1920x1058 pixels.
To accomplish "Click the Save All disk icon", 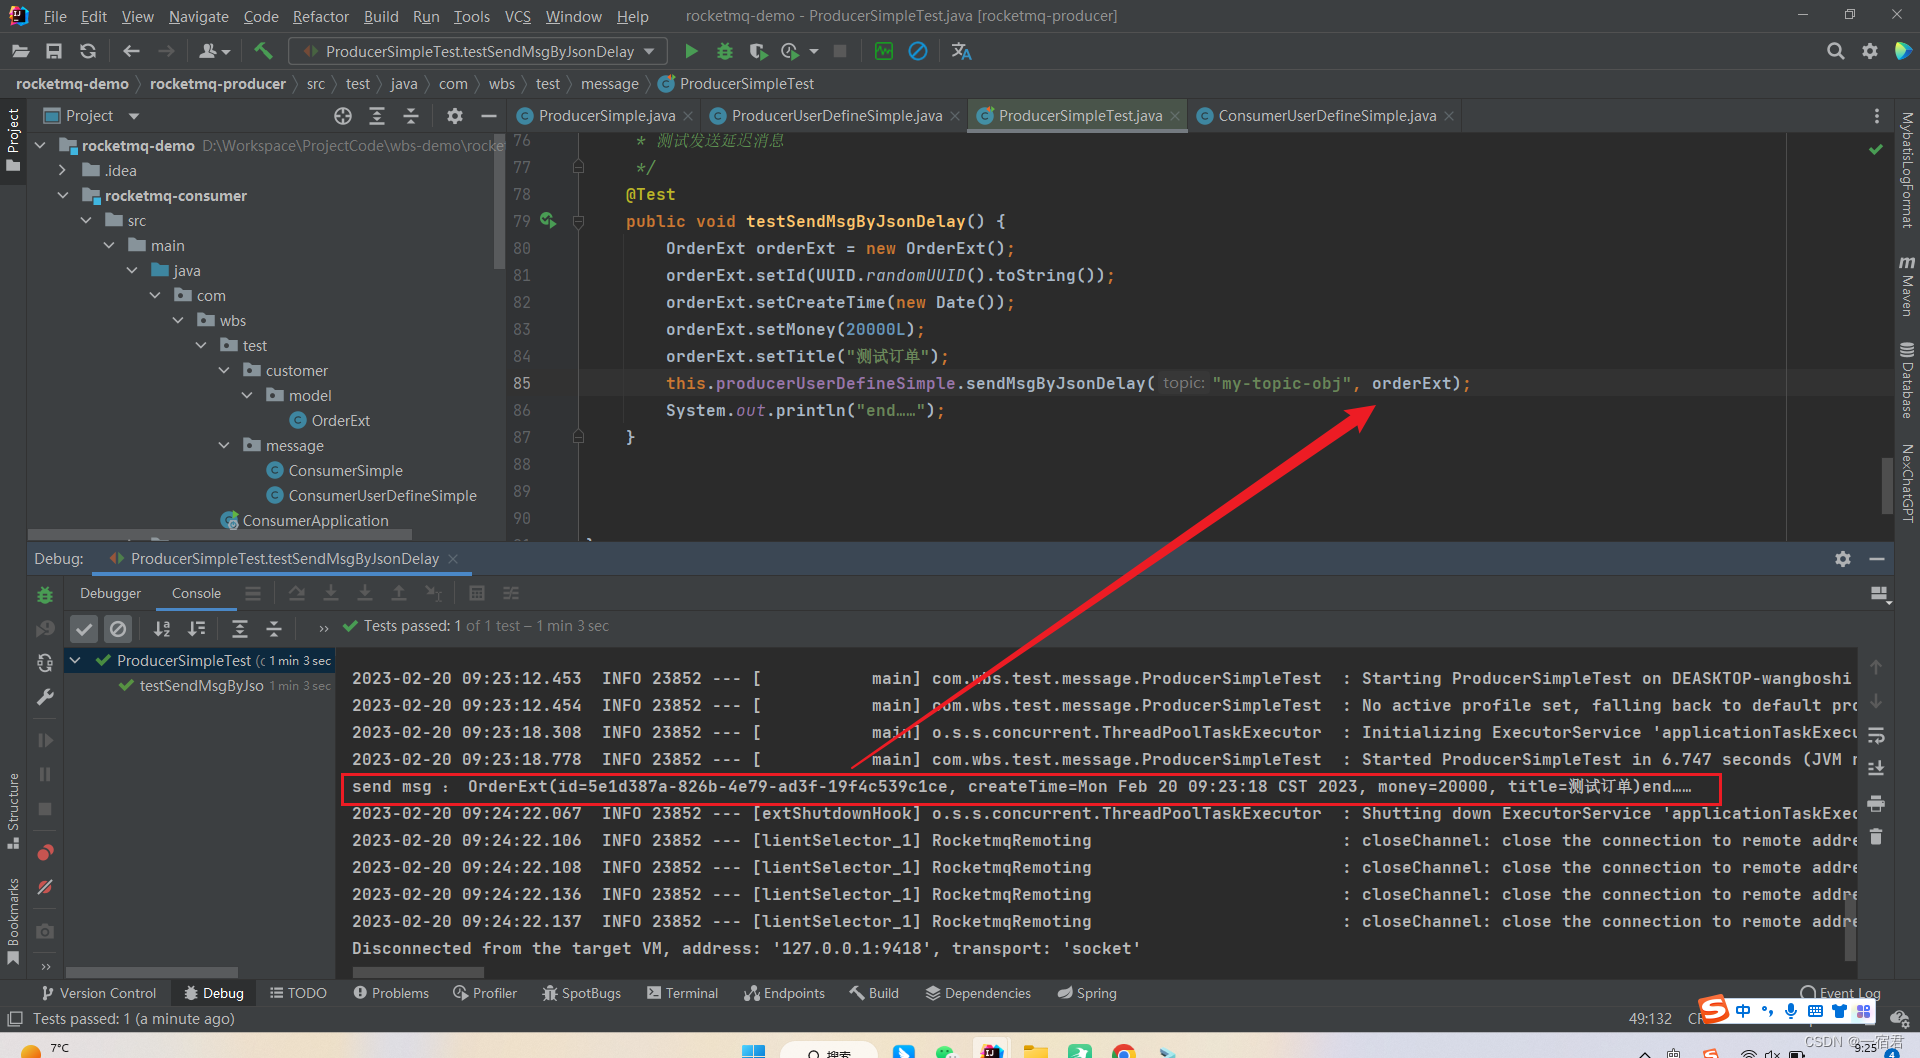I will (x=54, y=51).
